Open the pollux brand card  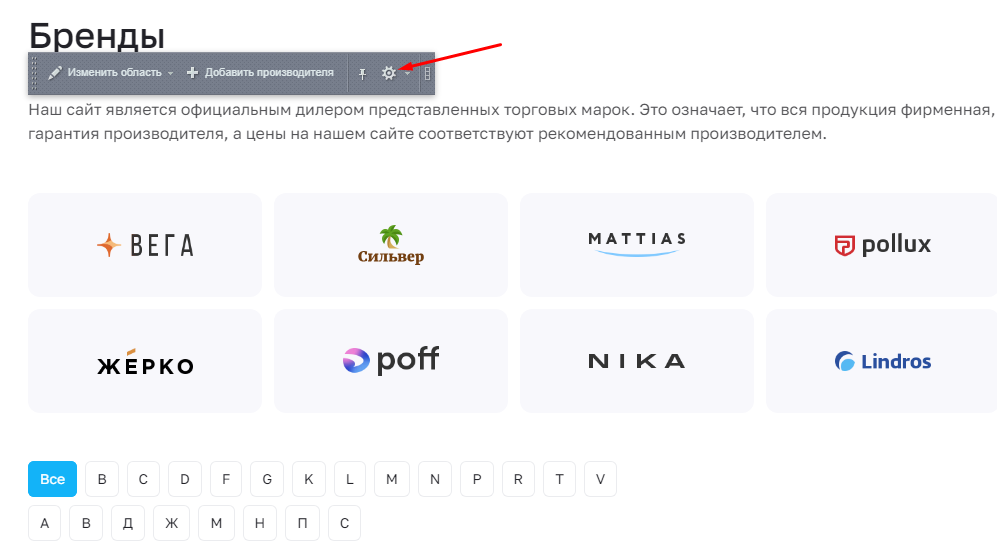tap(882, 245)
